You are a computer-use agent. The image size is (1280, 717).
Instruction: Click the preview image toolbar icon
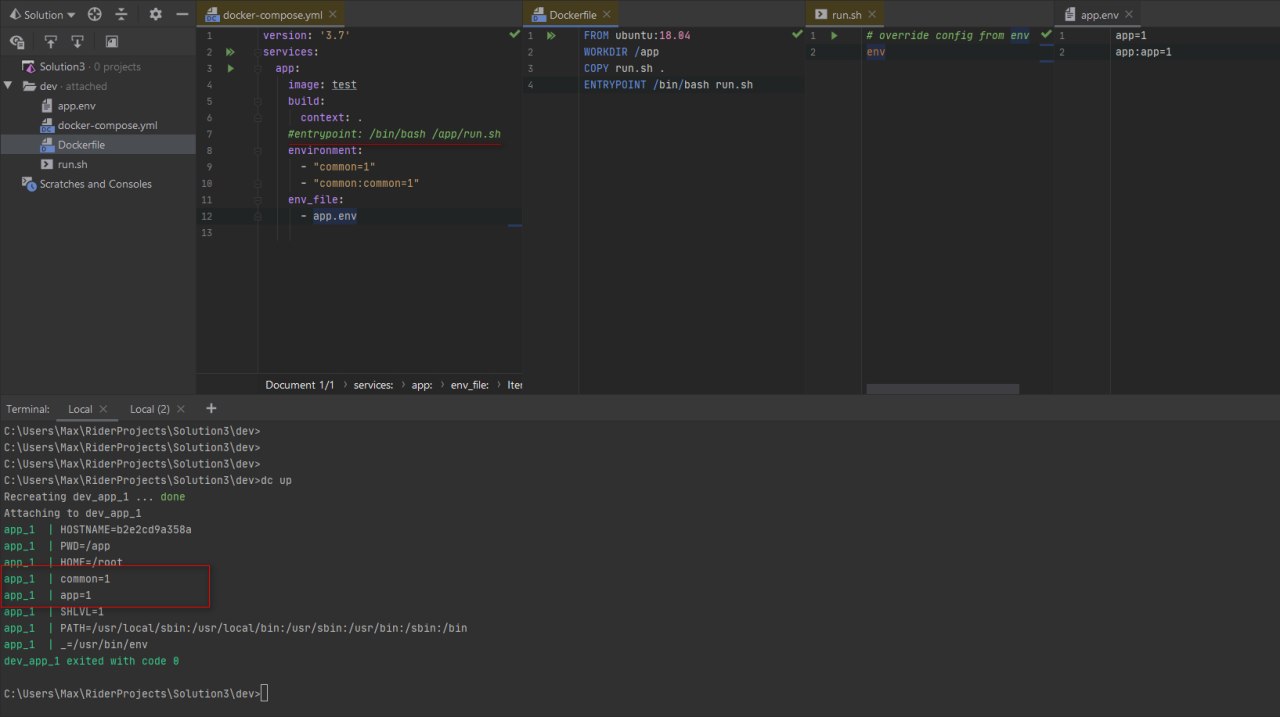[111, 42]
